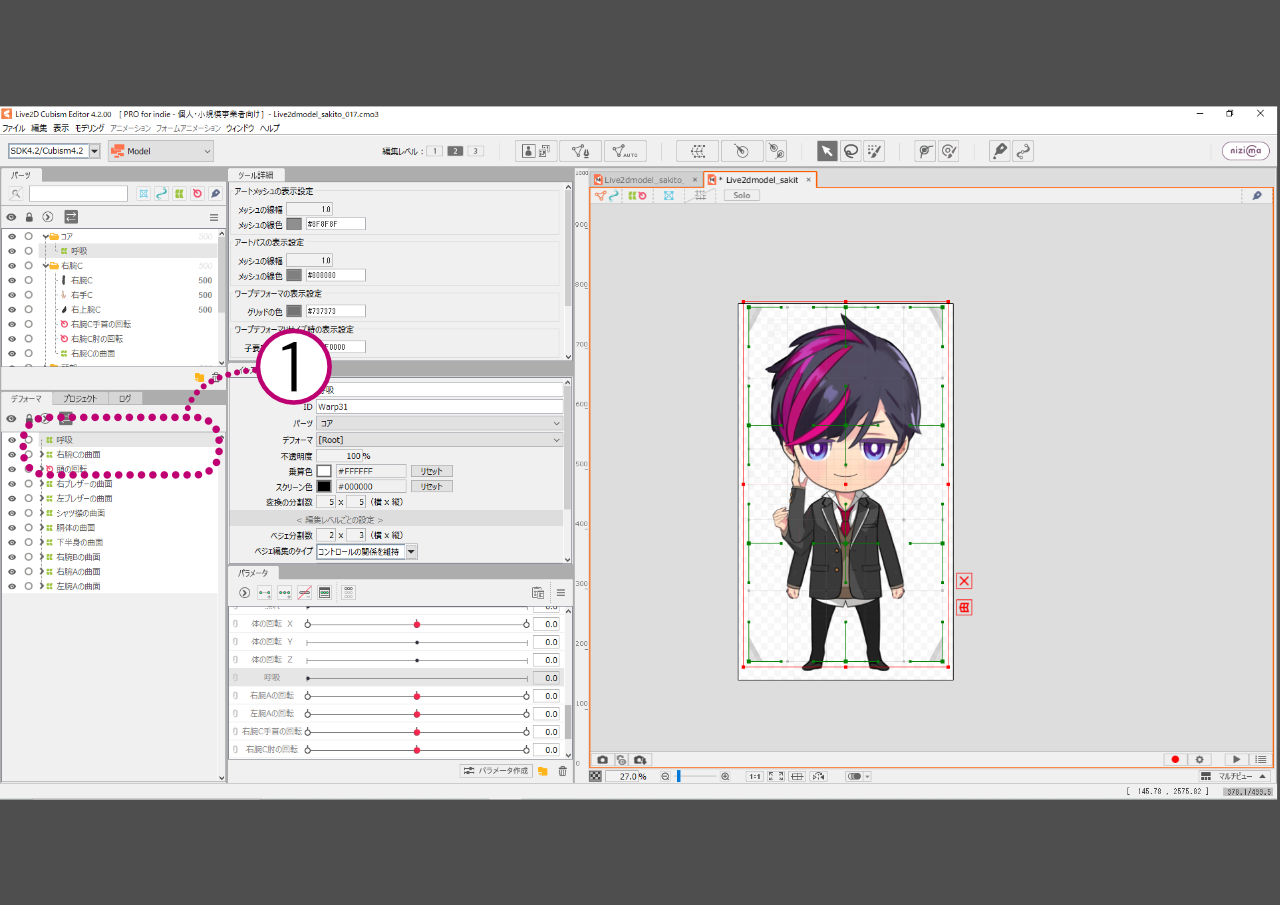Toggle visibility of 右手C part
The width and height of the screenshot is (1280, 905).
click(12, 295)
